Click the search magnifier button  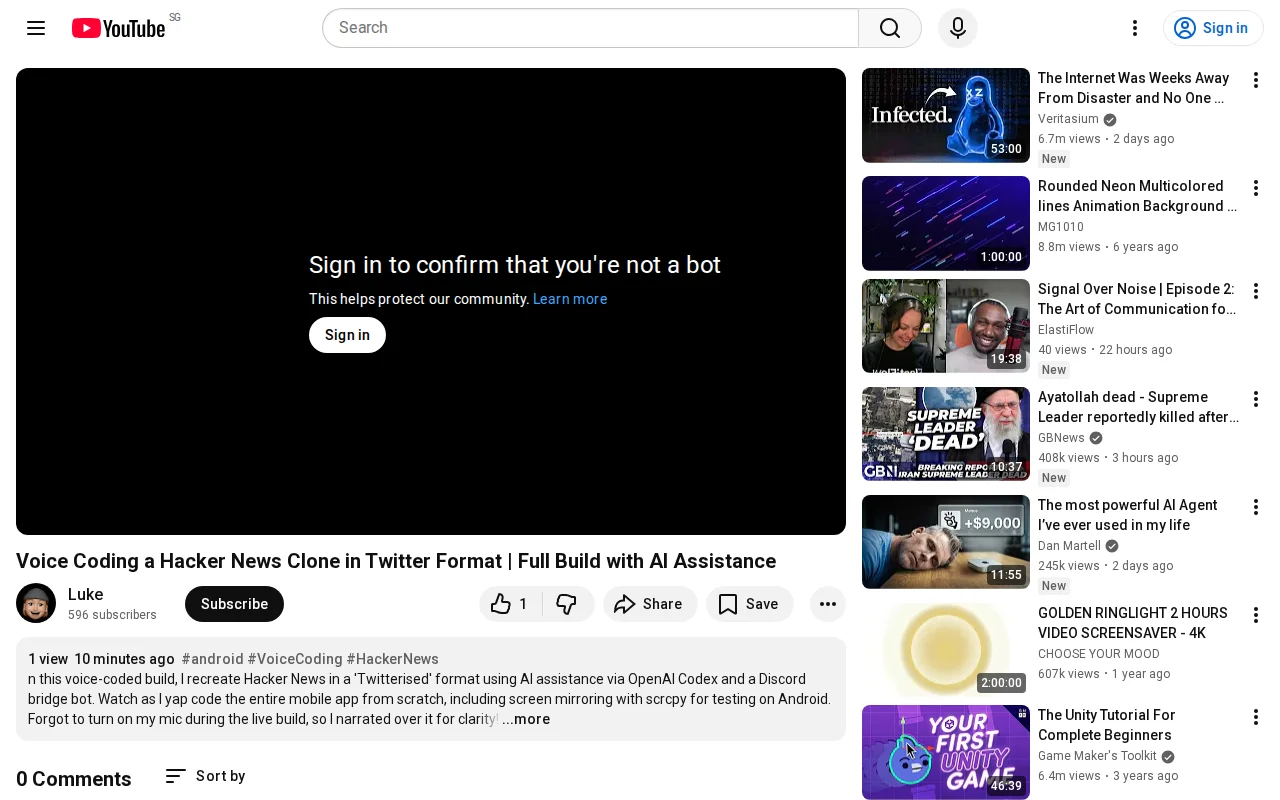click(890, 28)
